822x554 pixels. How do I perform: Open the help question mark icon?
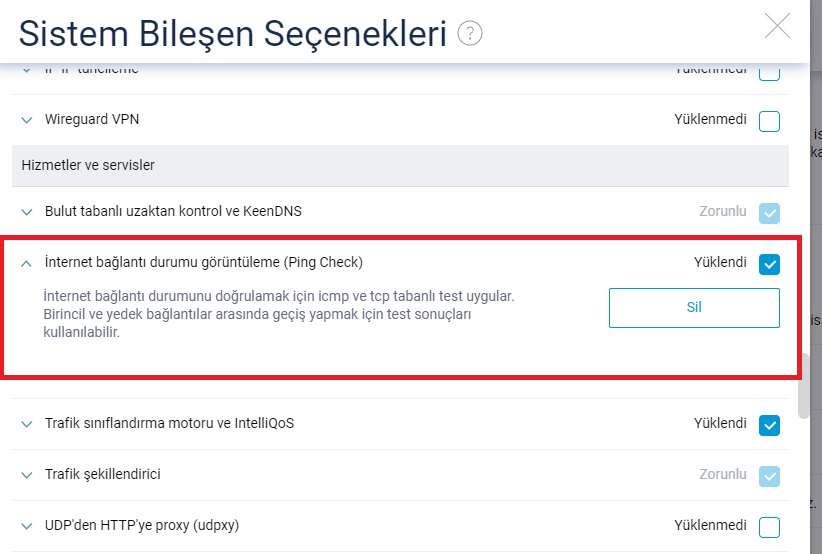(x=470, y=34)
